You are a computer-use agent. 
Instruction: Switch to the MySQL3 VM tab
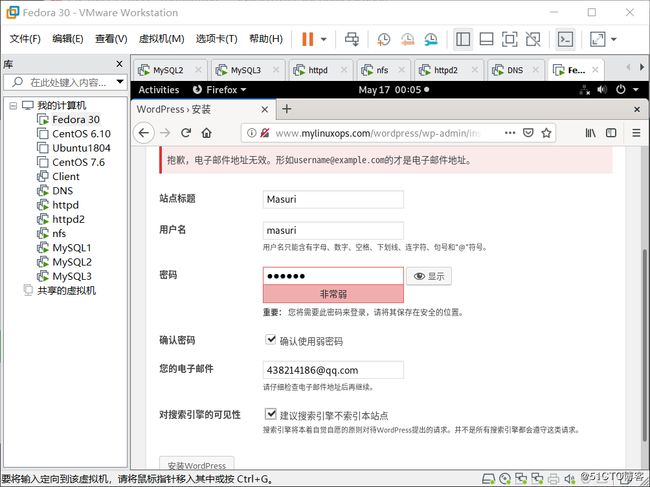[248, 70]
